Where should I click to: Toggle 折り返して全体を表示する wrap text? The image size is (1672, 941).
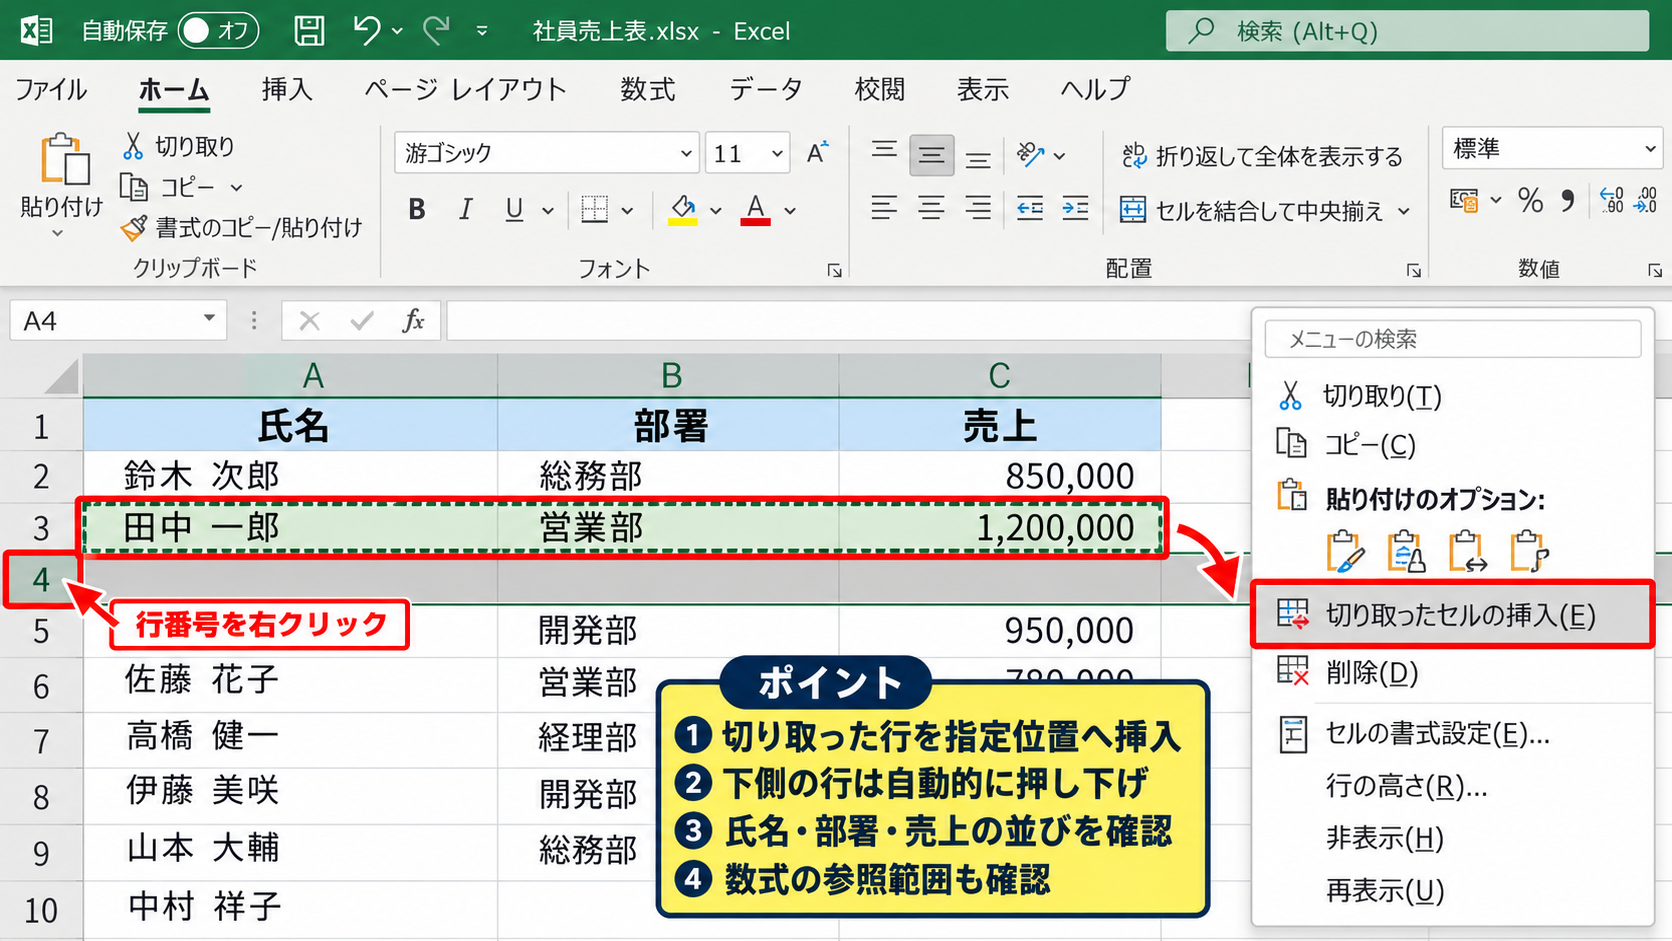click(1262, 156)
